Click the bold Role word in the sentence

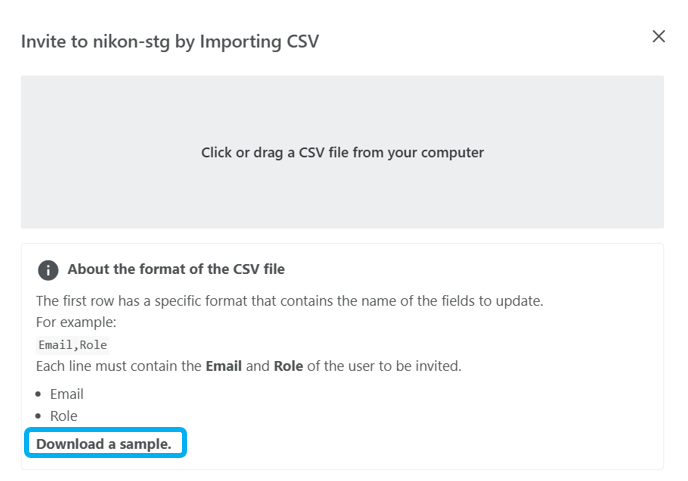[288, 366]
